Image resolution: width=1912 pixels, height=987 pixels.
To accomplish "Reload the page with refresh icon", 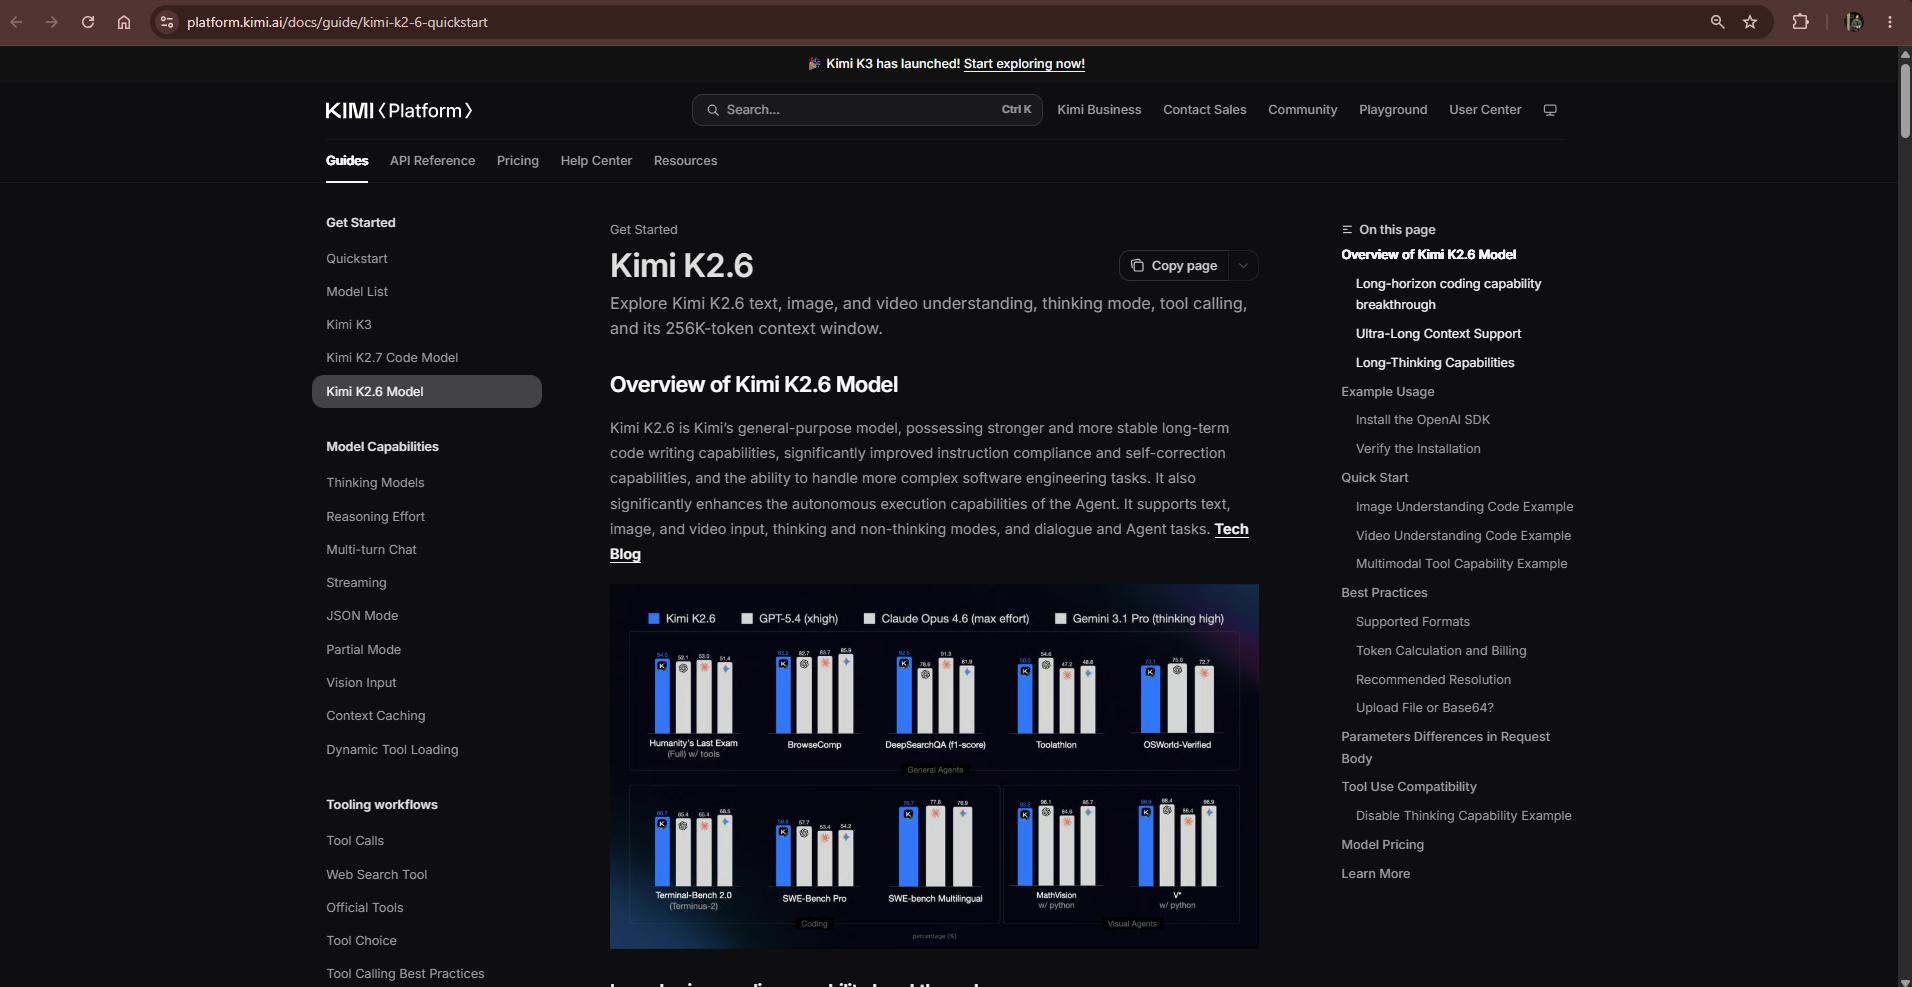I will pyautogui.click(x=88, y=22).
